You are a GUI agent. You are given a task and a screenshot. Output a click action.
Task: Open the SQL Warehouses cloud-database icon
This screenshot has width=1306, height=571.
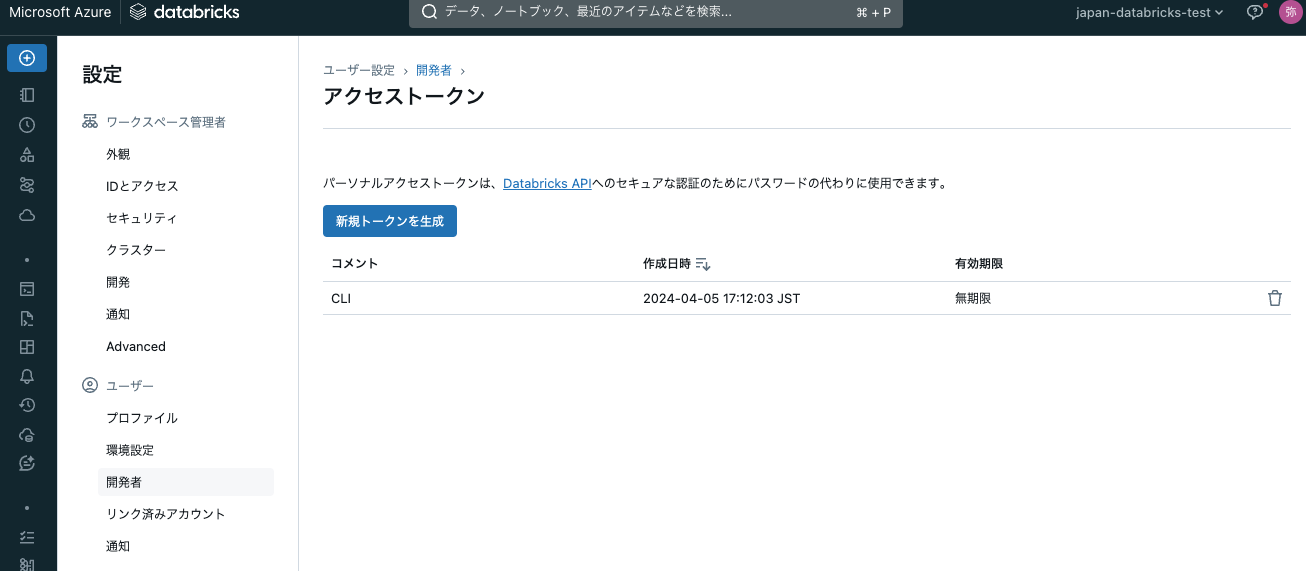point(27,434)
